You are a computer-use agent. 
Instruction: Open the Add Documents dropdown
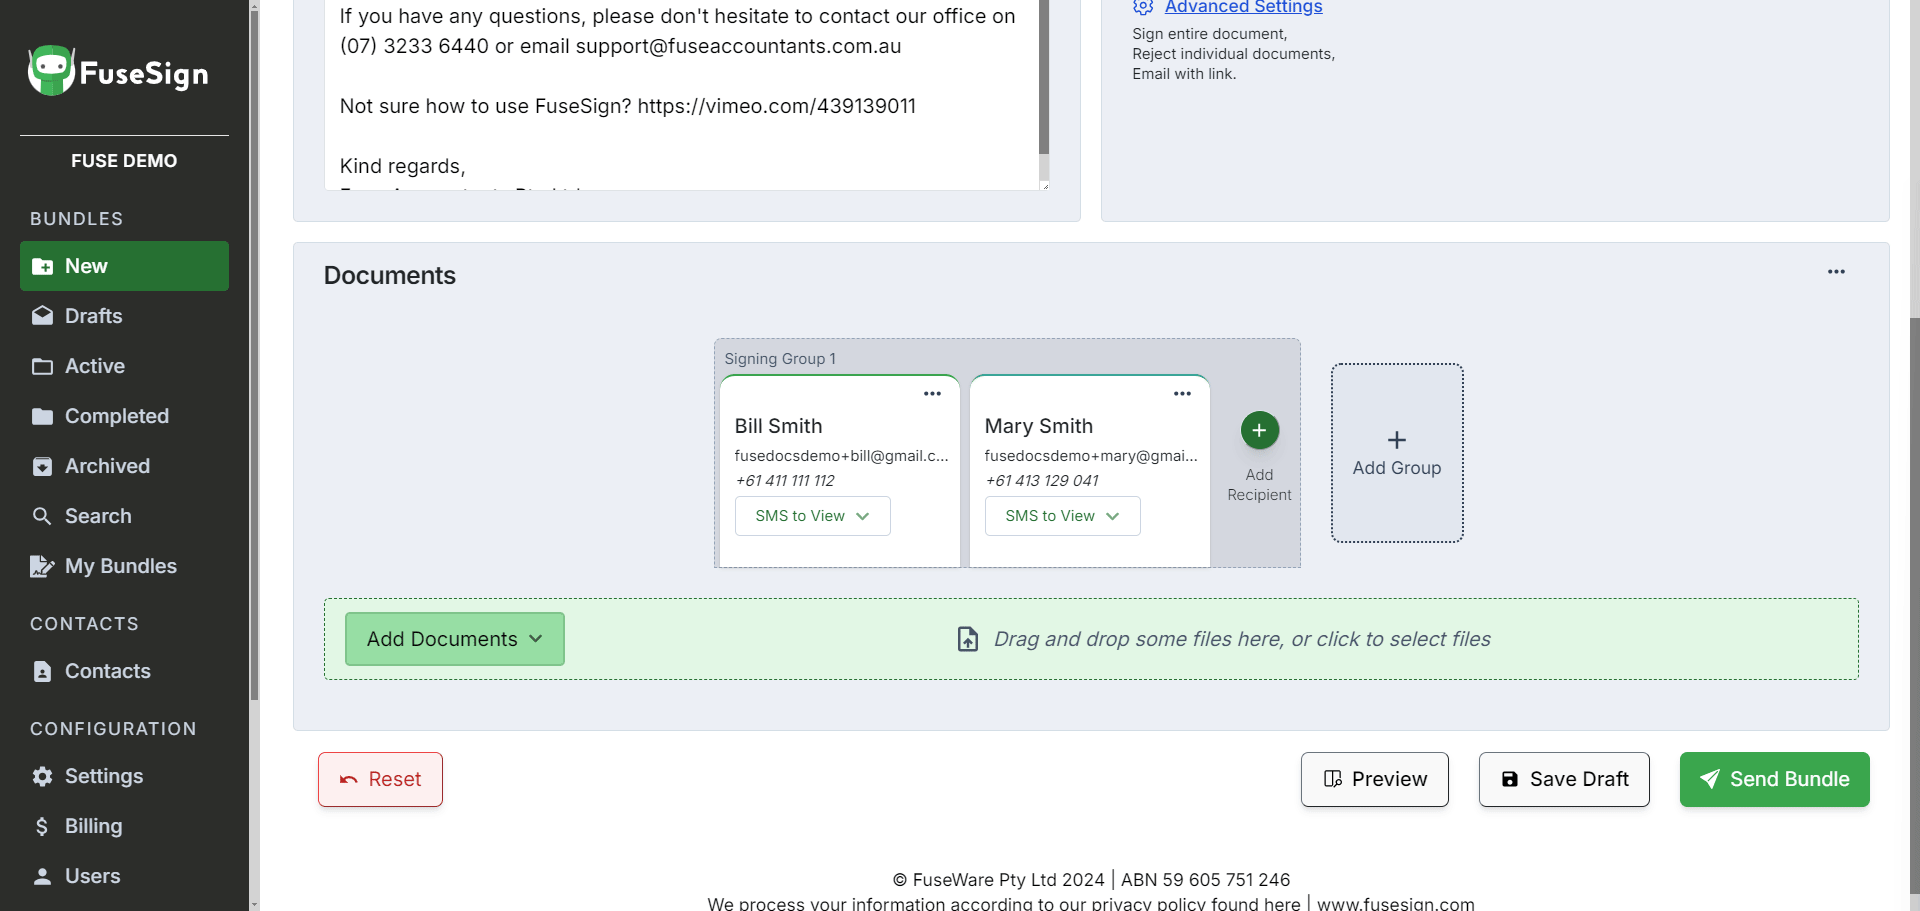coord(454,639)
